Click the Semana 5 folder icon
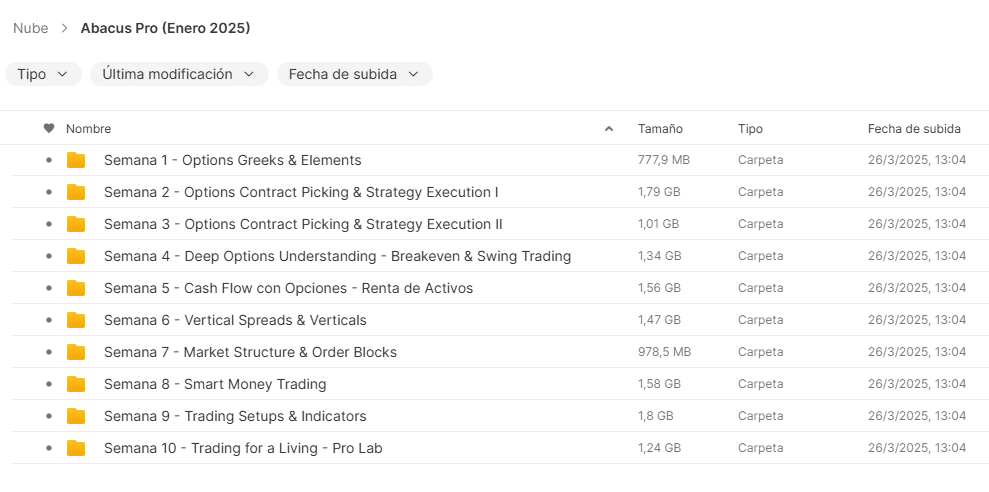 [76, 288]
